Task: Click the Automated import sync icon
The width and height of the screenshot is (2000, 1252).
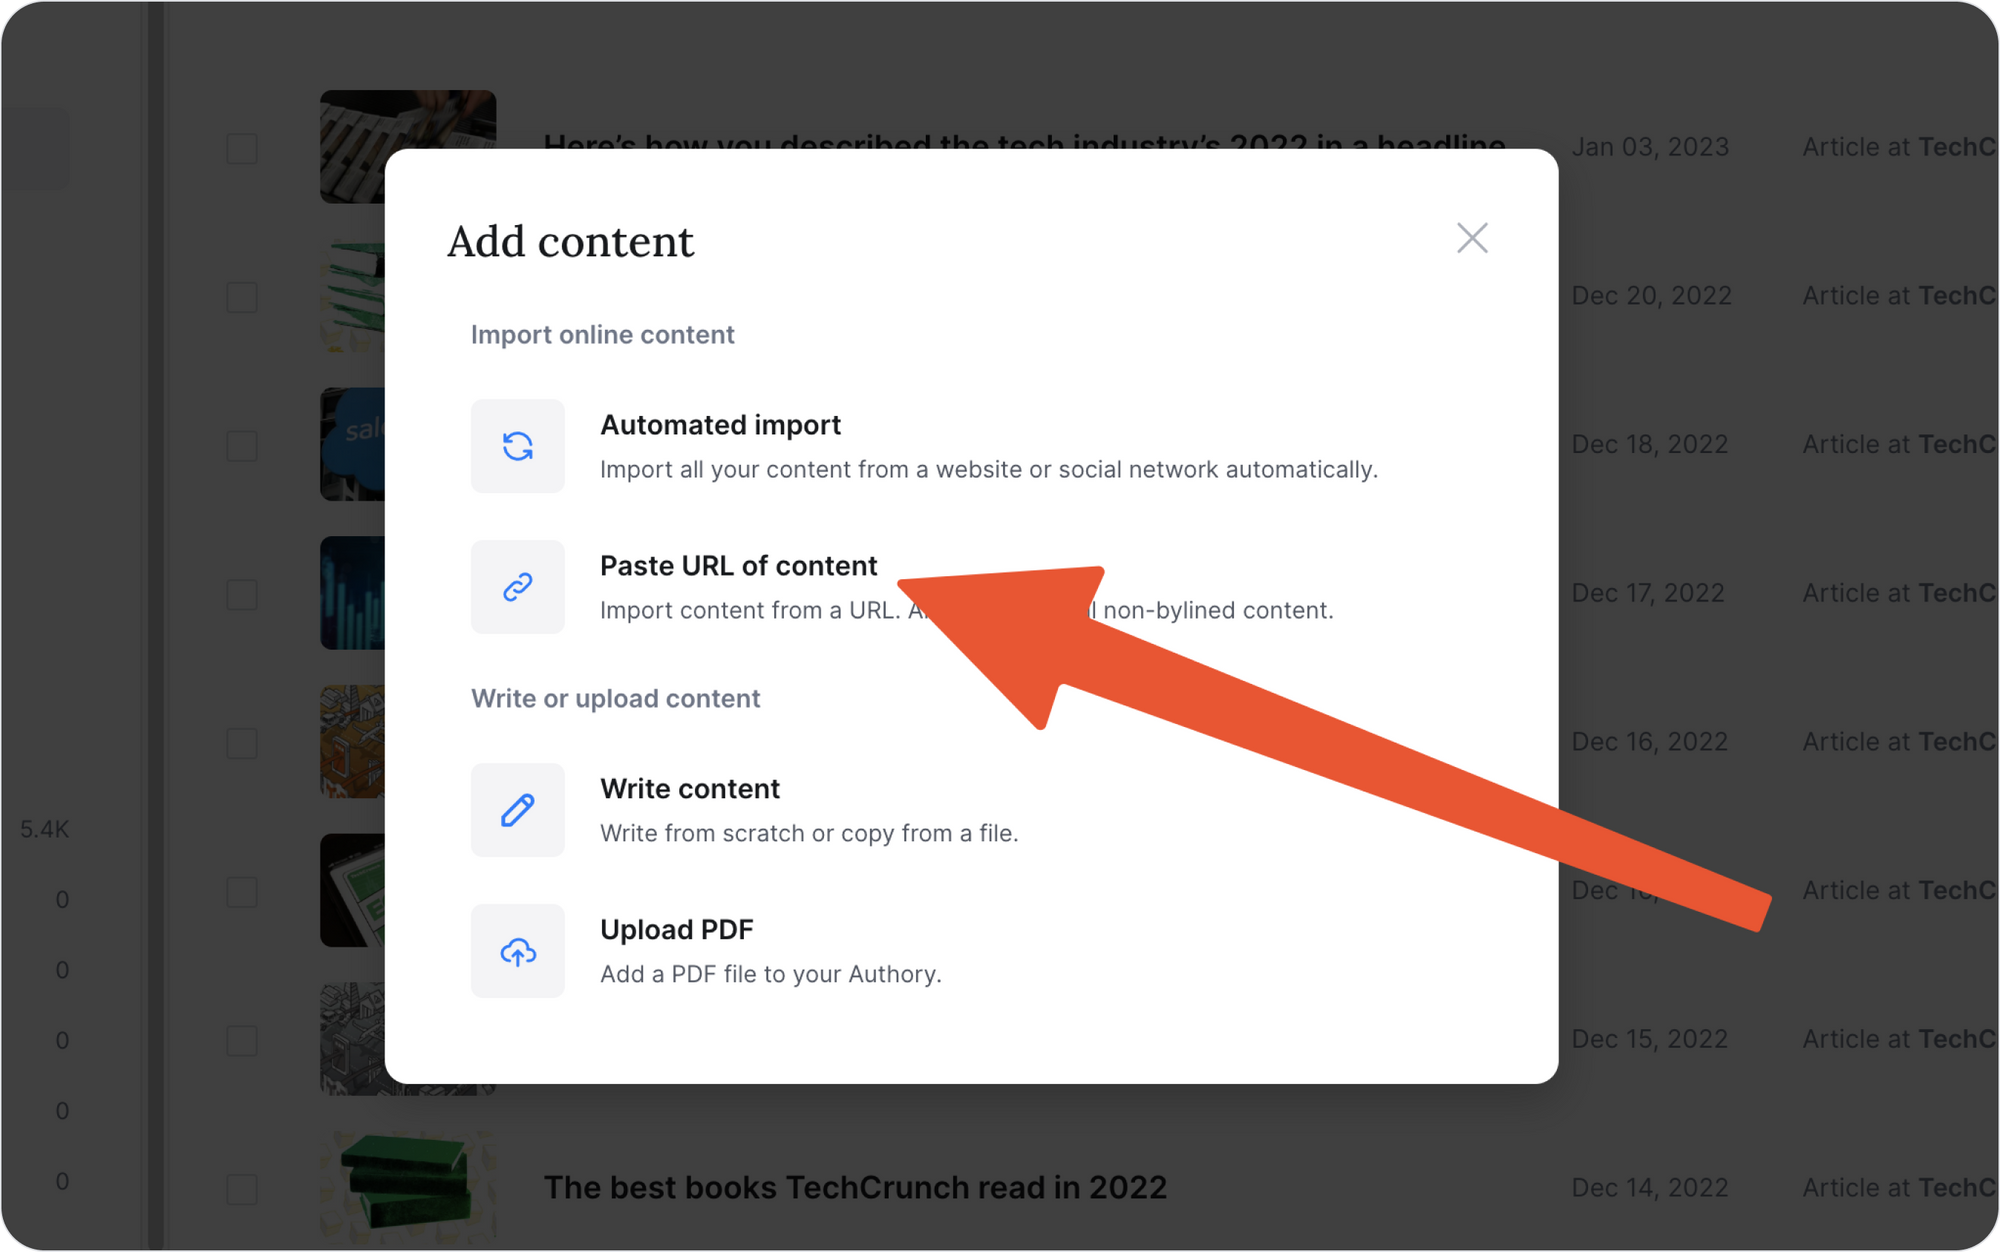Action: (517, 446)
